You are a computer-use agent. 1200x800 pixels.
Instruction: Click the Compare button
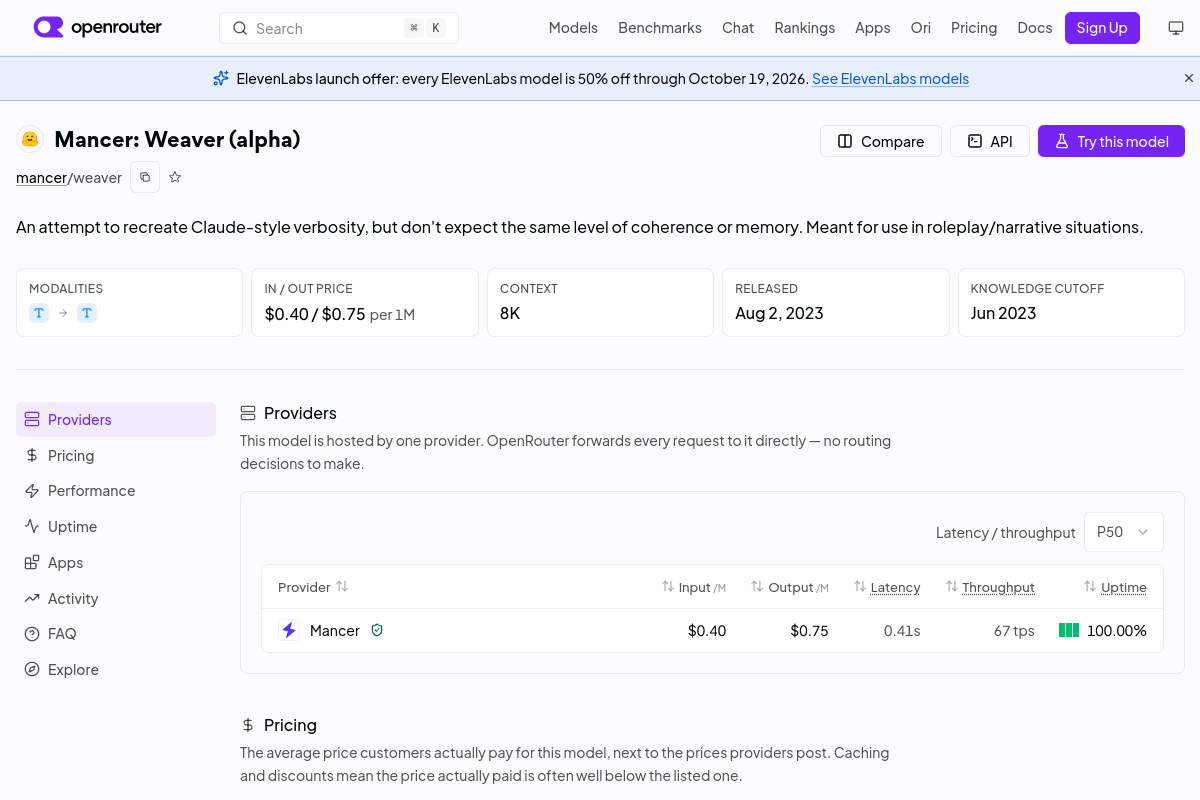[x=881, y=141]
